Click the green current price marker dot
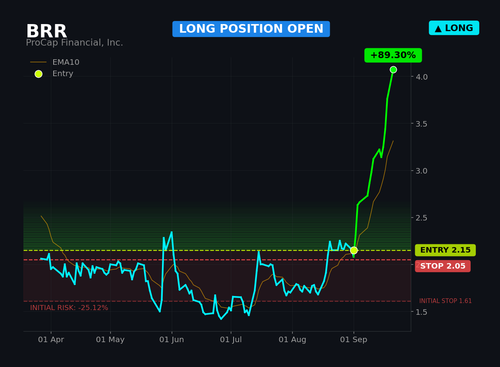 (x=393, y=70)
